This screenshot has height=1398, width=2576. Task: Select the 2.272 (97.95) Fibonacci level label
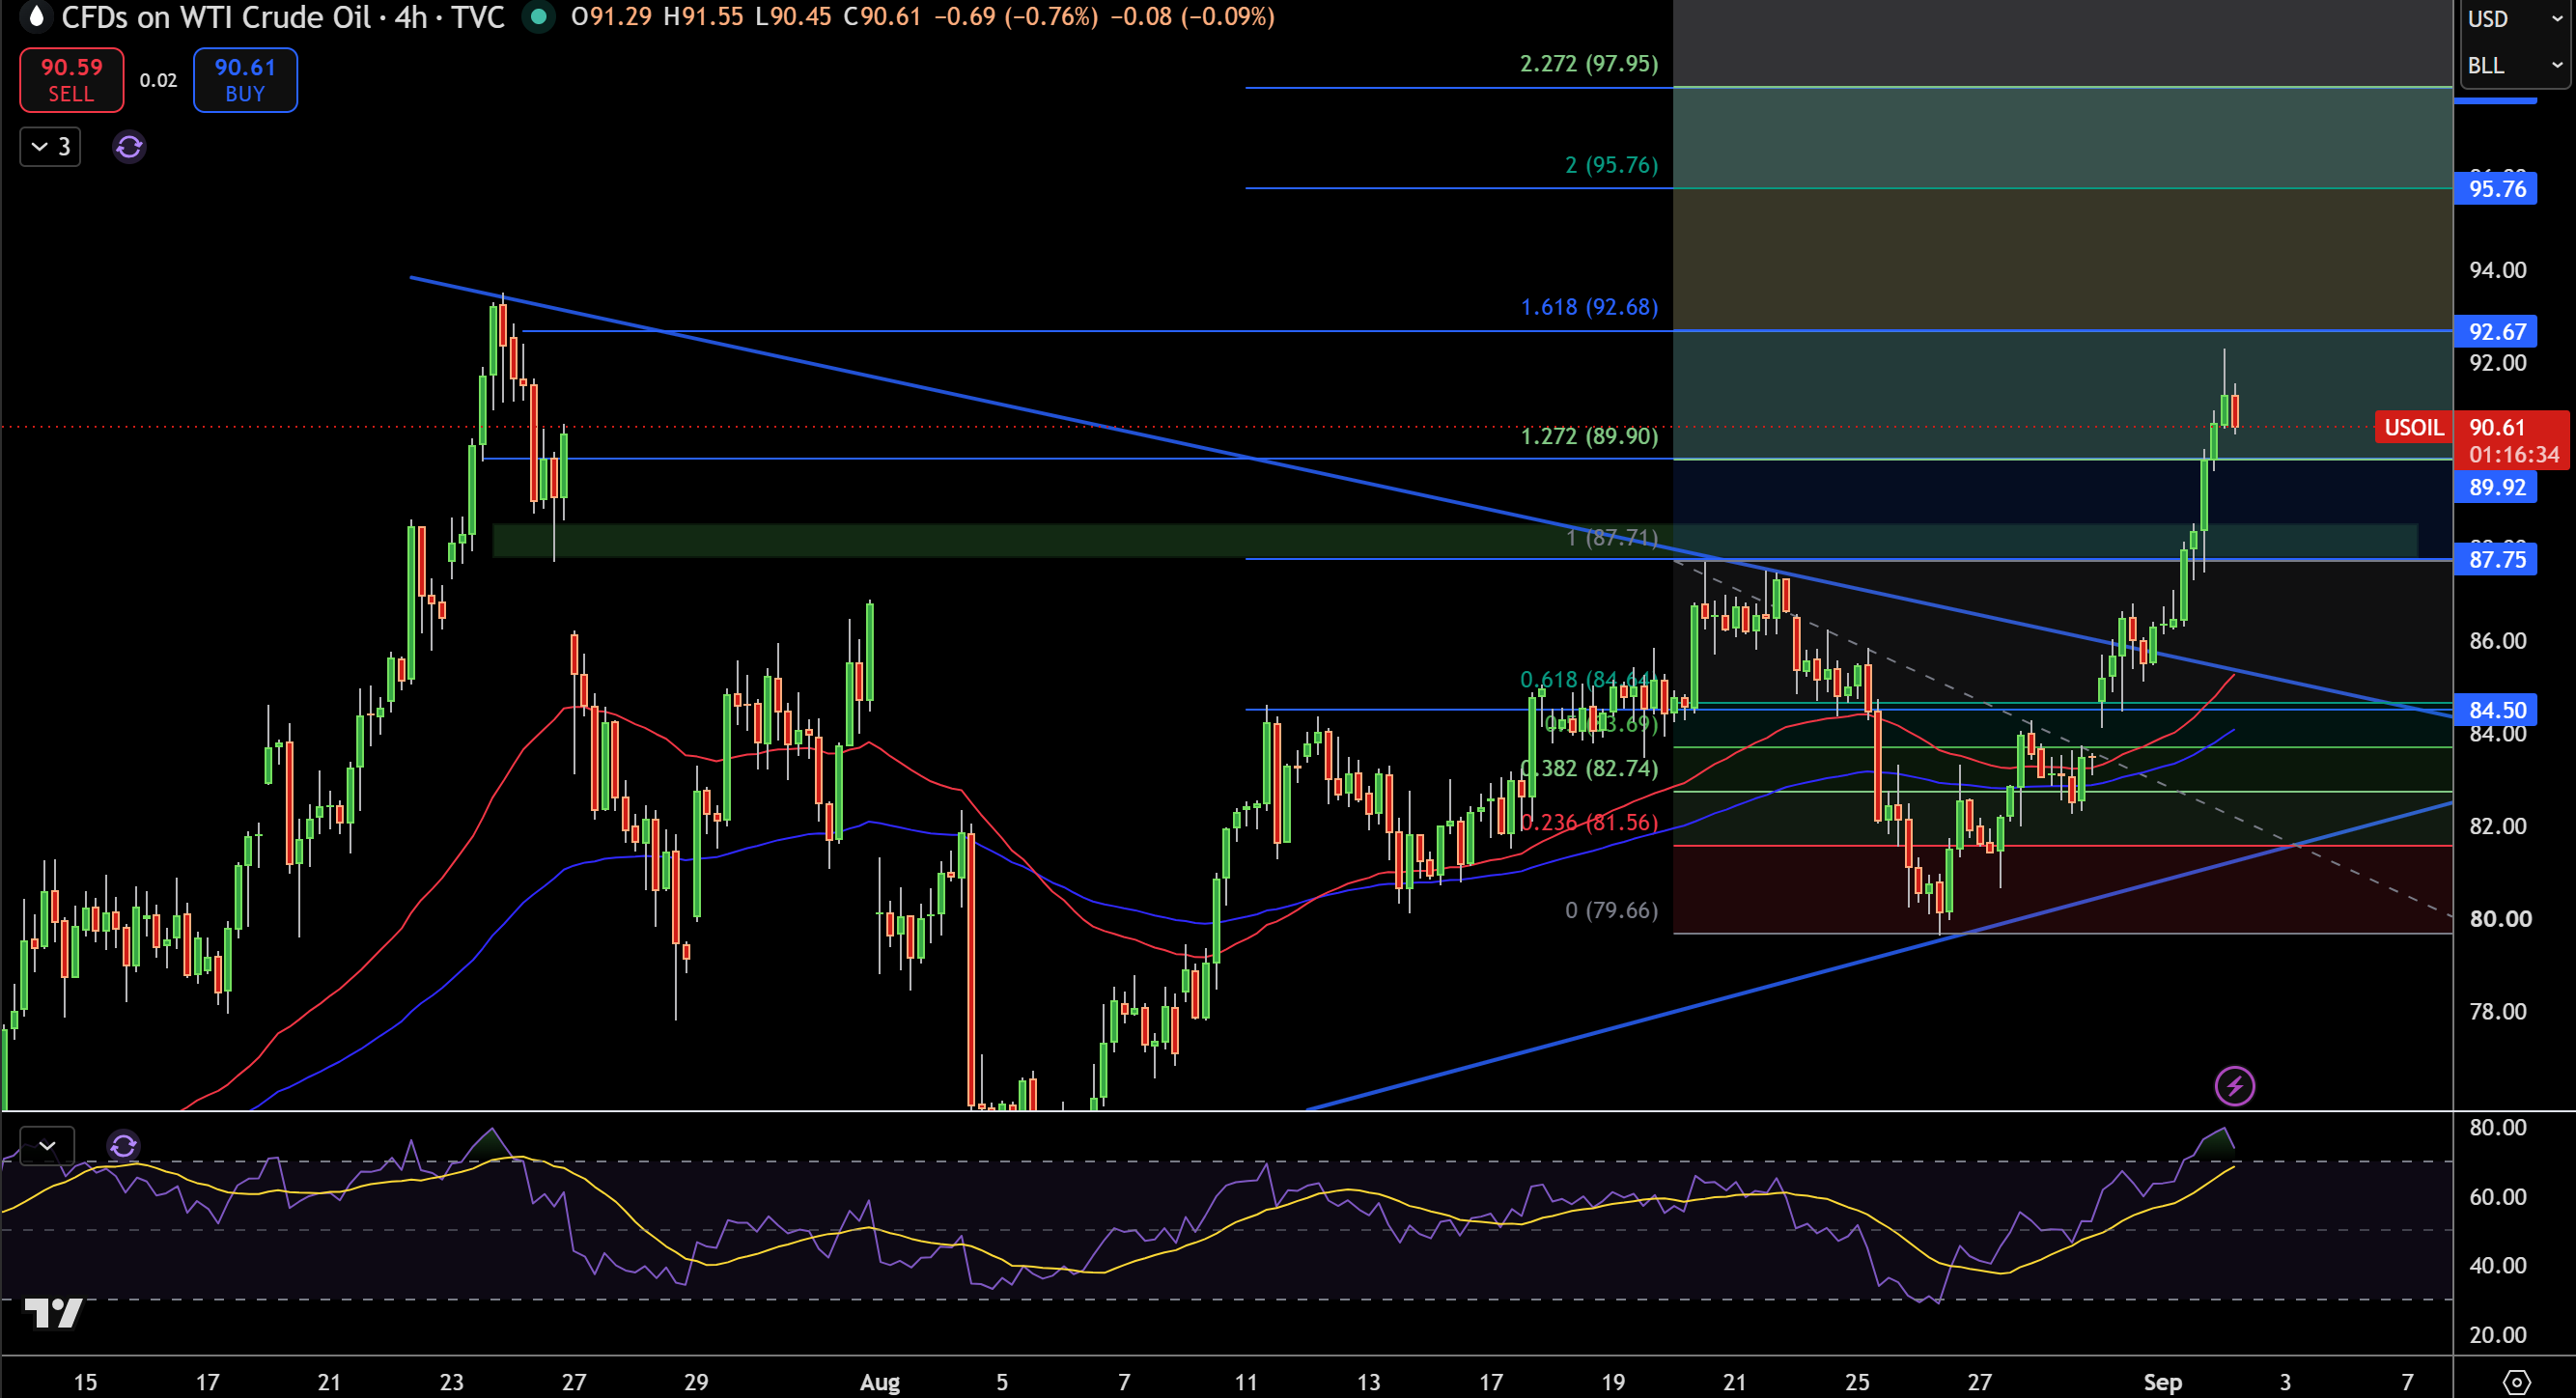(1589, 64)
